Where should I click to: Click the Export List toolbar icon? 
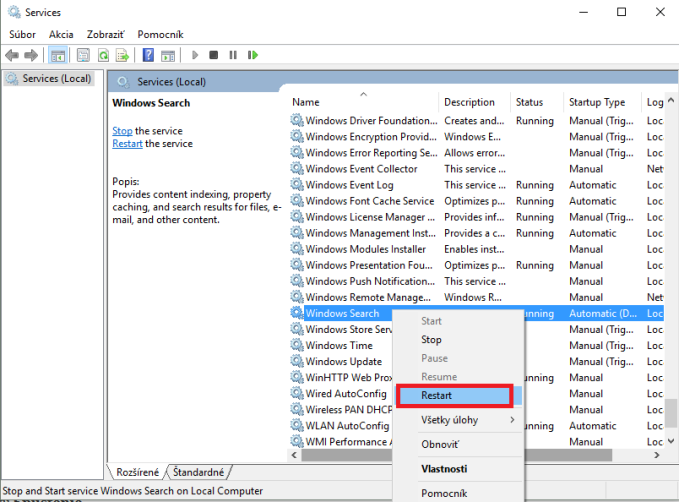123,55
